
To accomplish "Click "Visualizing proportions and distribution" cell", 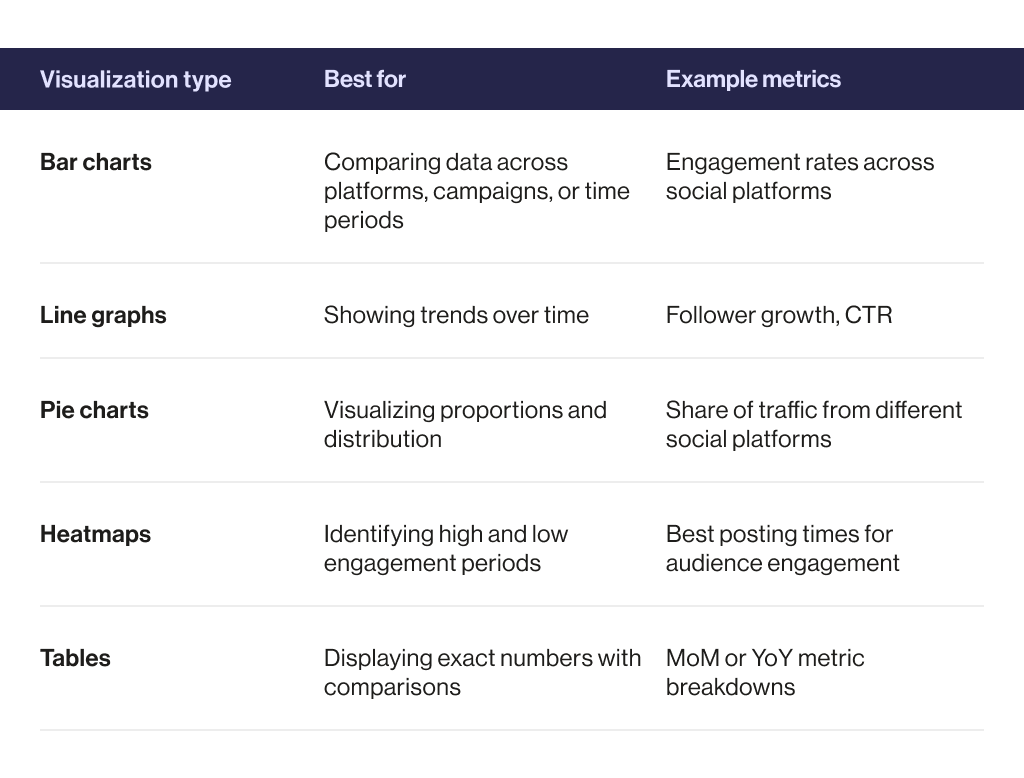I will pyautogui.click(x=465, y=424).
